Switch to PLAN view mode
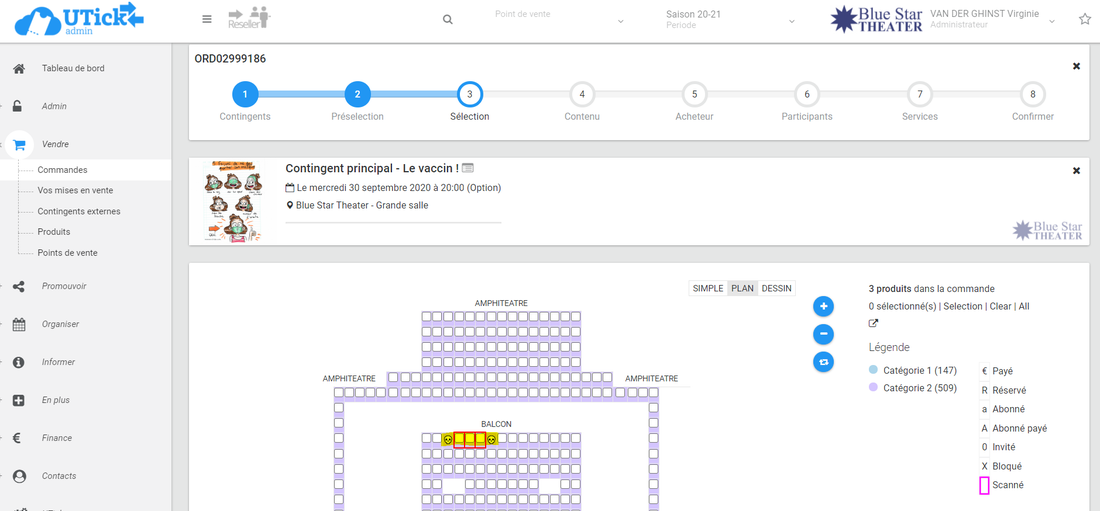Screen dimensions: 1100x511 point(742,288)
